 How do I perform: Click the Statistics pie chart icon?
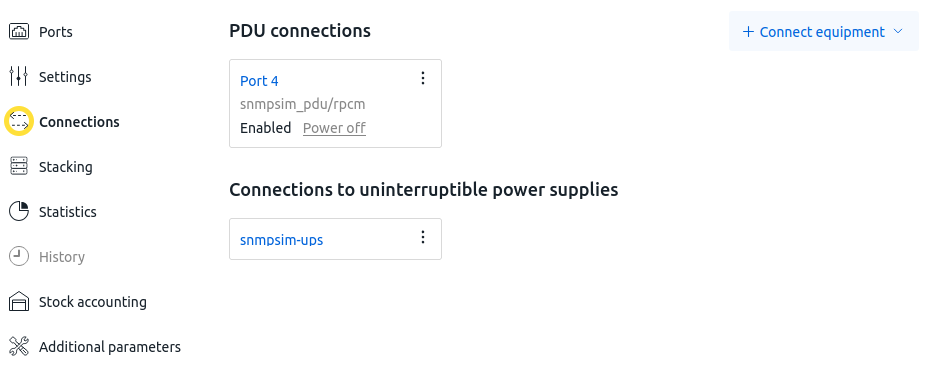tap(19, 211)
